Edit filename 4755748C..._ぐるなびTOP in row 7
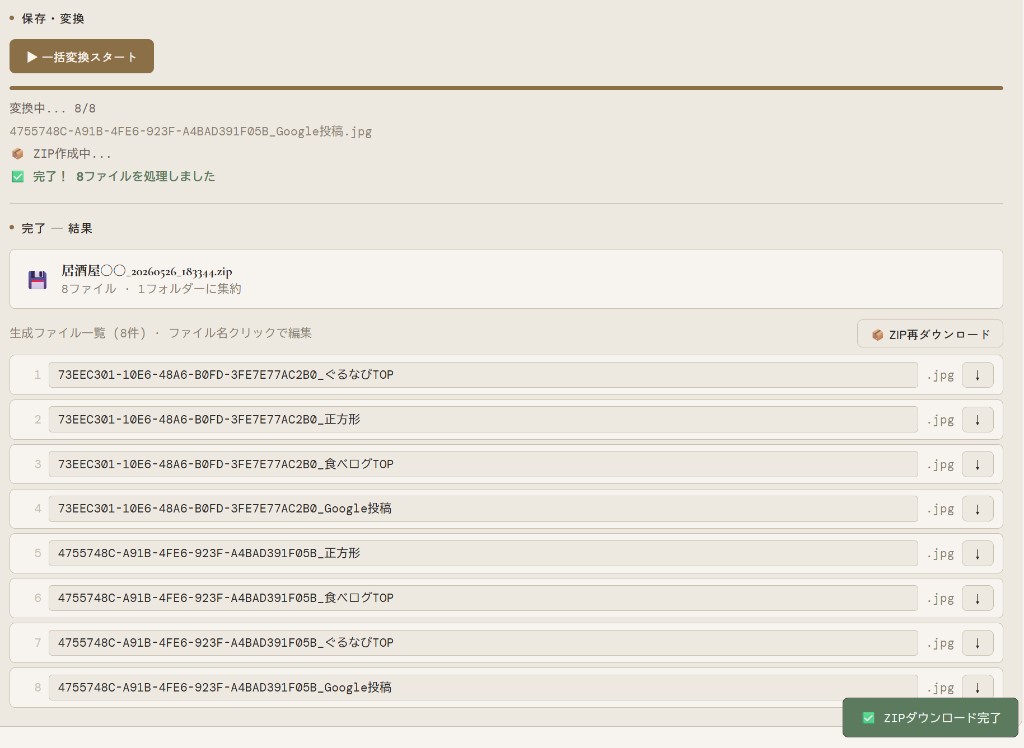Viewport: 1024px width, 748px height. [483, 642]
